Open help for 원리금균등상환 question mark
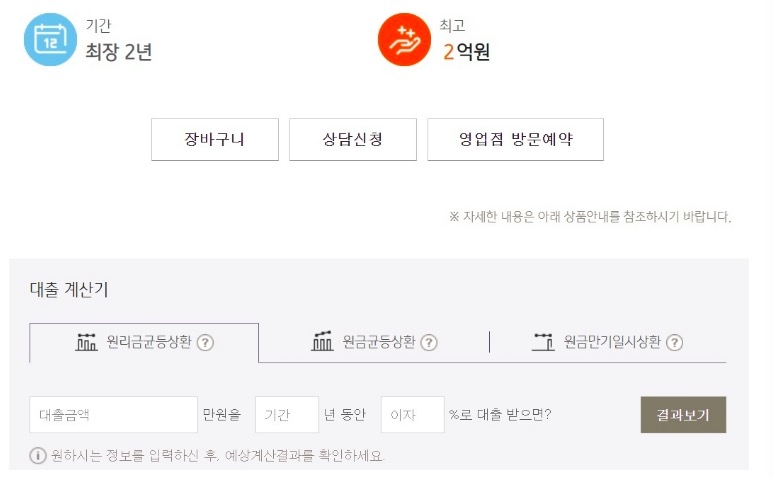 (x=205, y=342)
